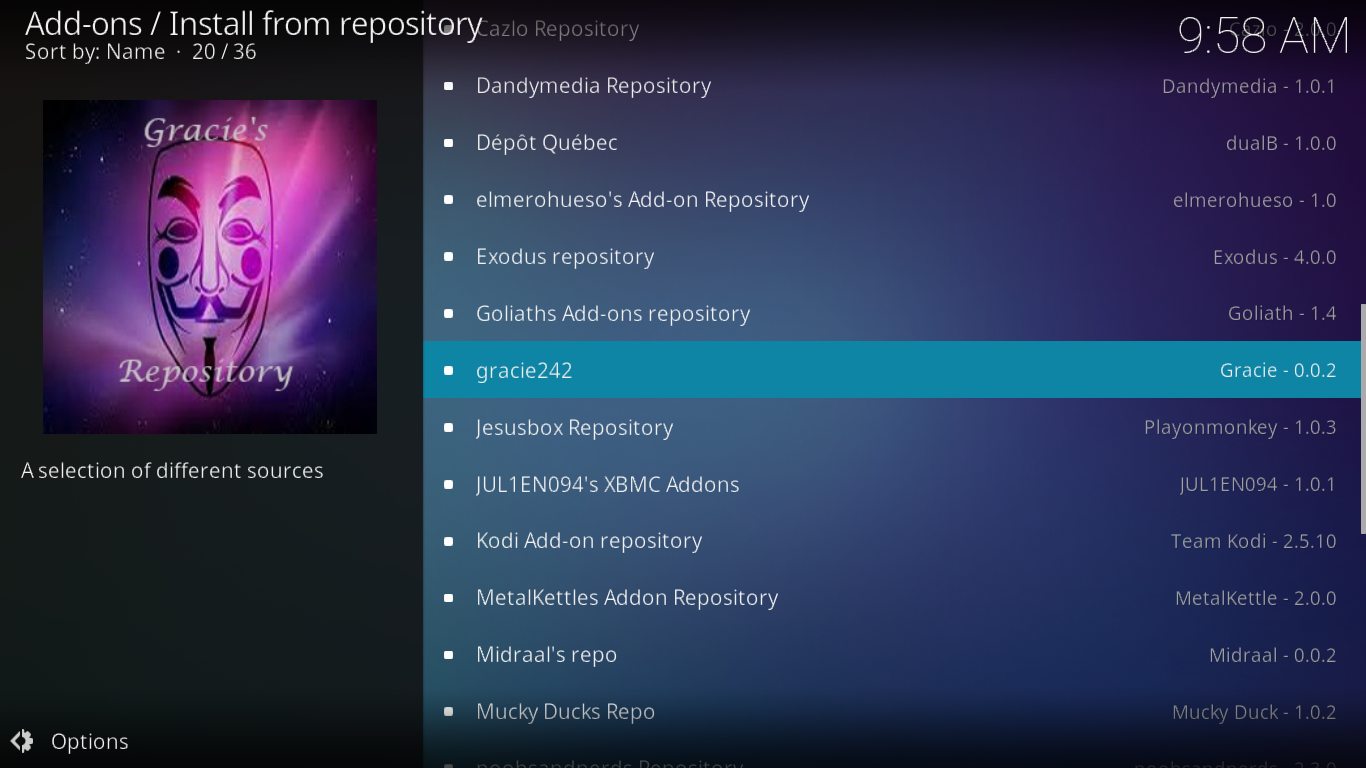Image resolution: width=1366 pixels, height=768 pixels.
Task: Select elmerohueso's Add-on Repository
Action: (x=892, y=200)
